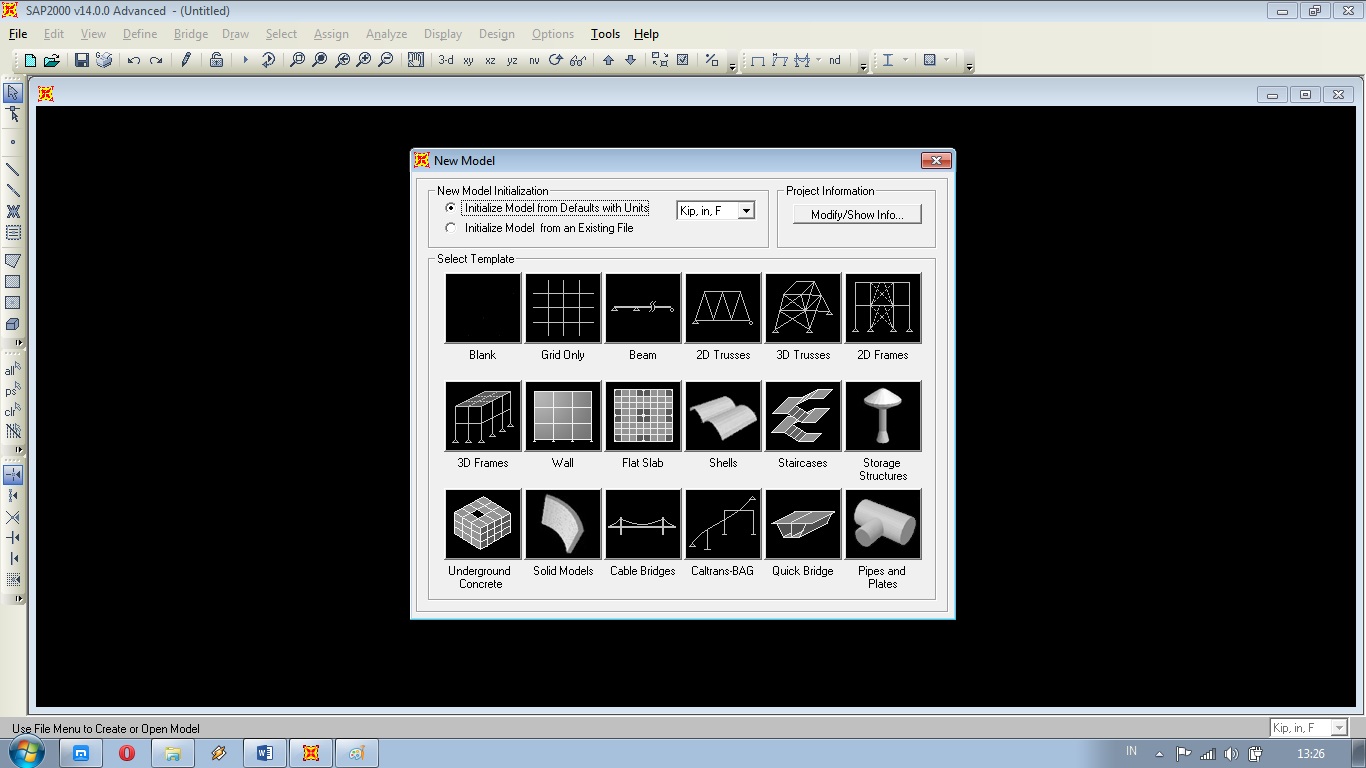Open the Bridge menu
Viewport: 1366px width, 768px height.
tap(189, 33)
